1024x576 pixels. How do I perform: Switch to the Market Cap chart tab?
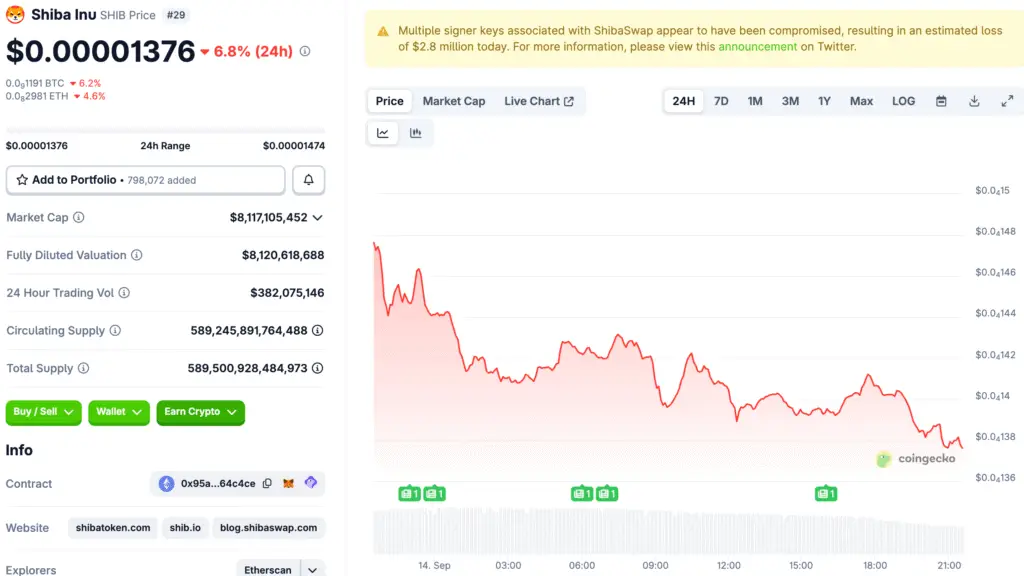(454, 101)
